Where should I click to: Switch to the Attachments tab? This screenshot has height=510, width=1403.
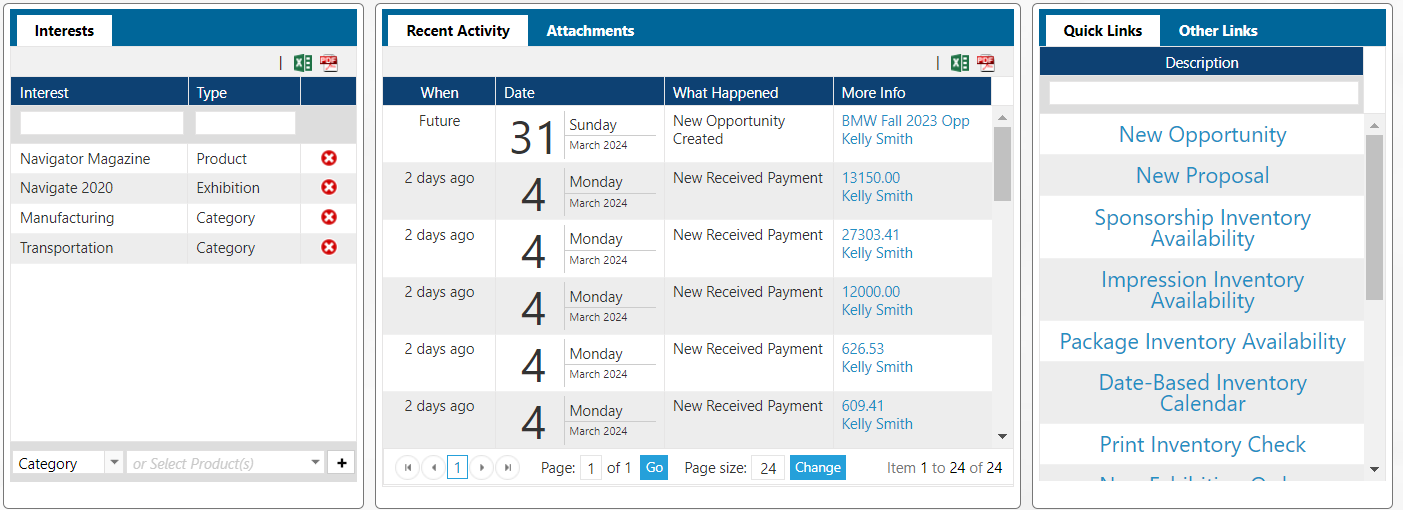coord(590,31)
